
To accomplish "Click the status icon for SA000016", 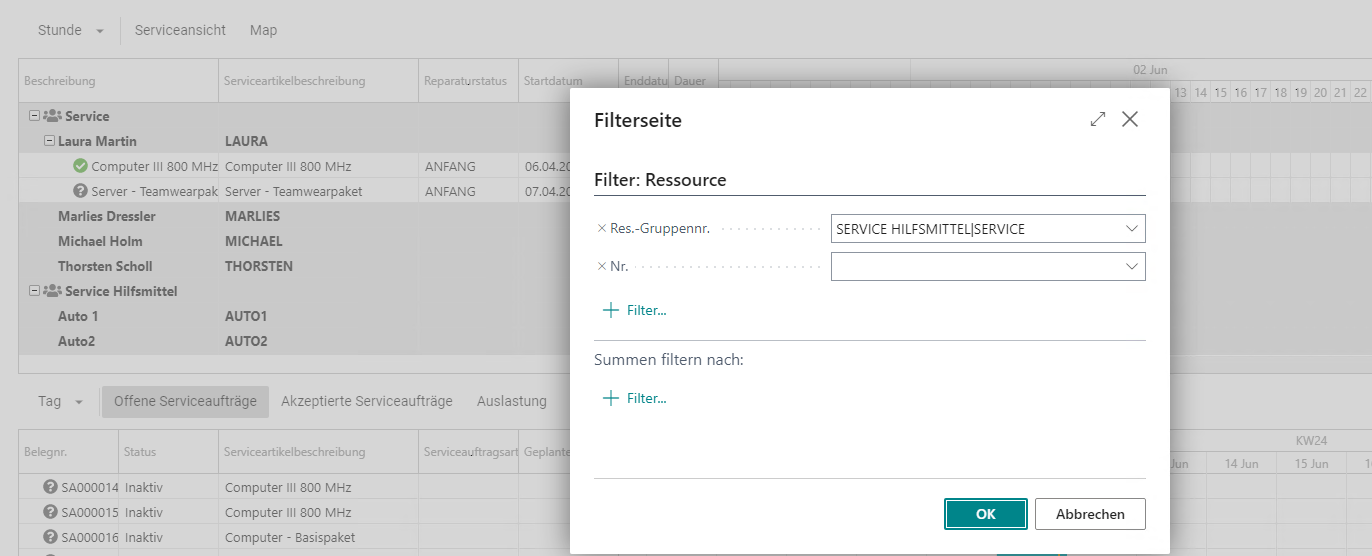I will (50, 537).
